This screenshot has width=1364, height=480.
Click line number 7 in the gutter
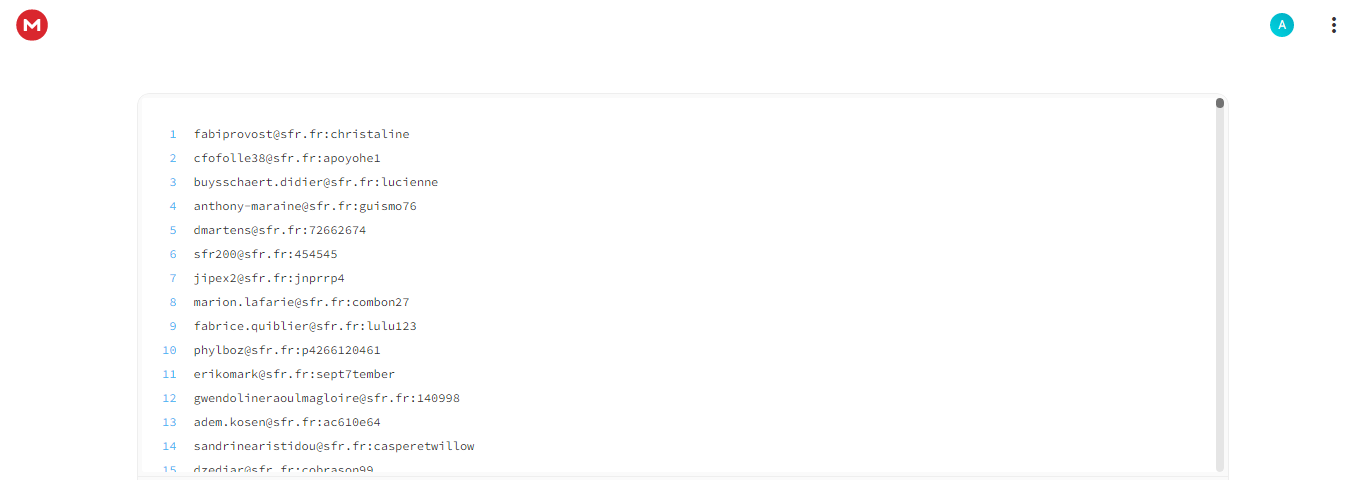(x=172, y=278)
